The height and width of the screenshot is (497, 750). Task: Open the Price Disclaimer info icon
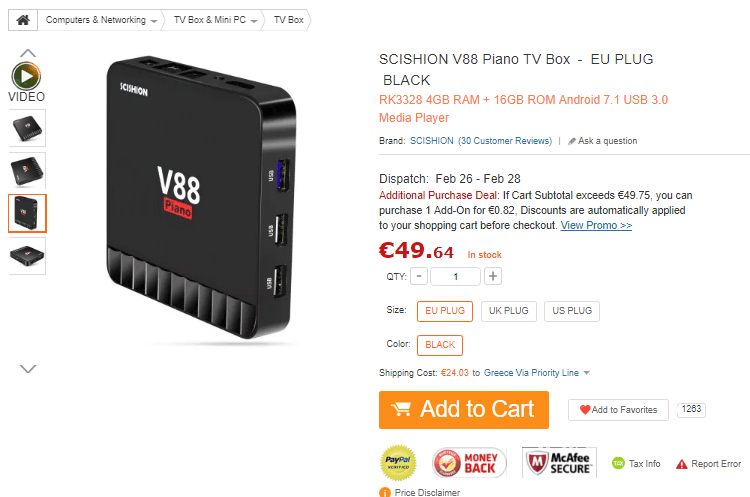coord(385,492)
